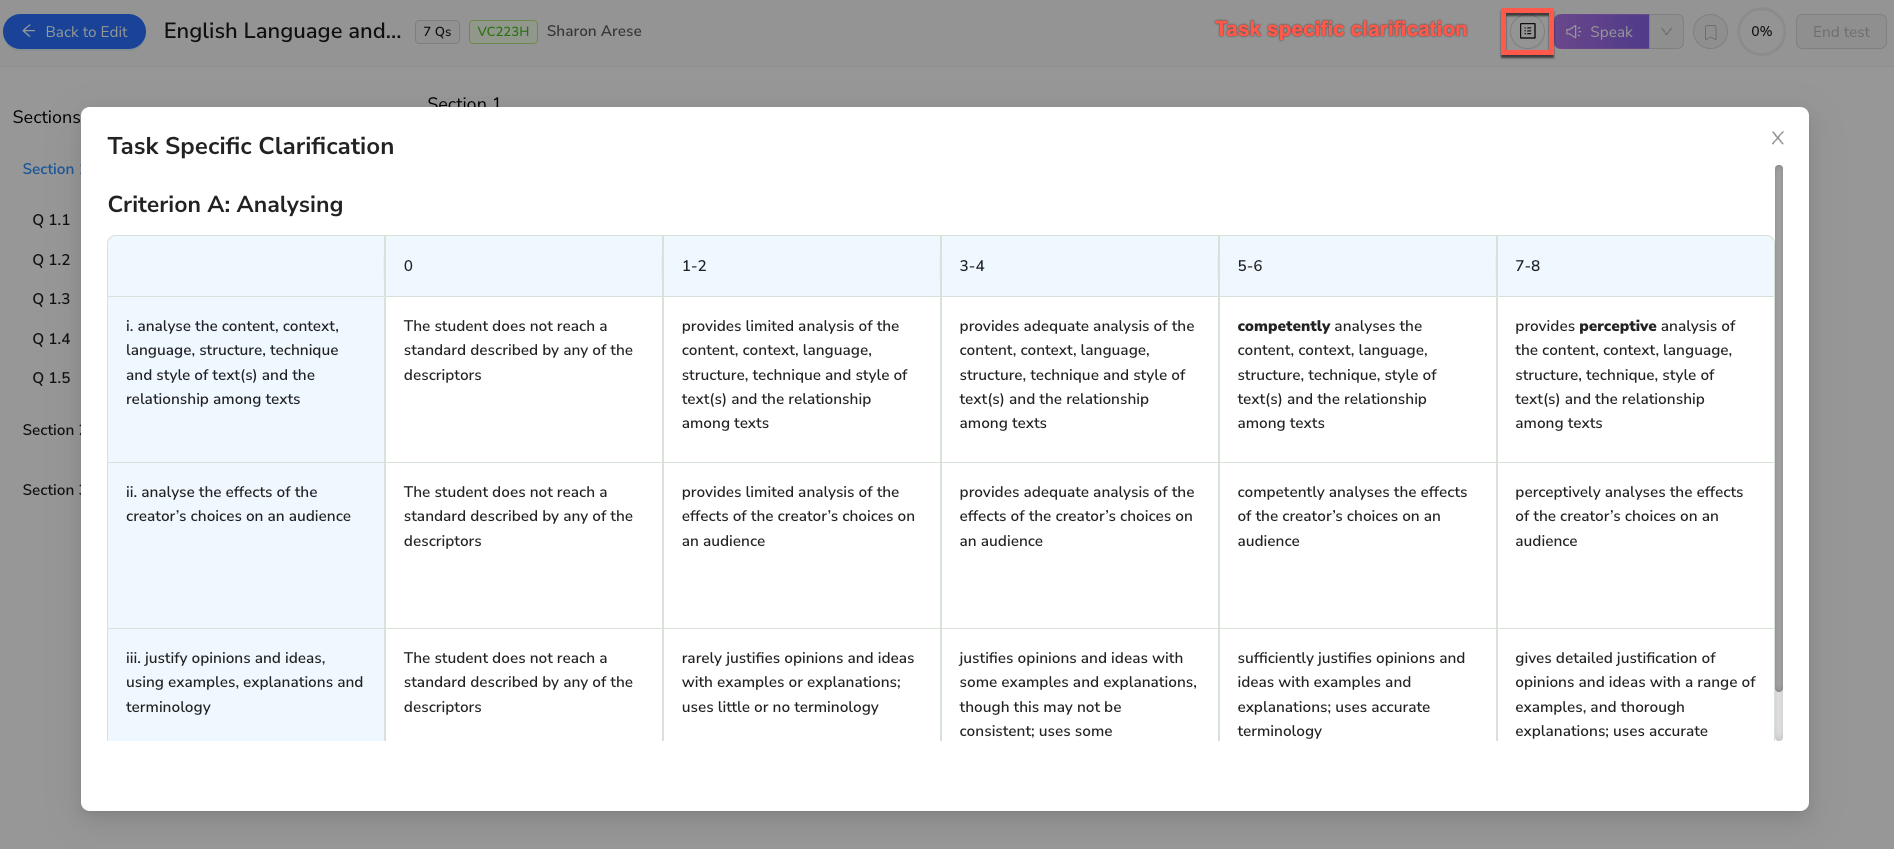1894x849 pixels.
Task: Click the bookmark icon in the header
Action: click(x=1710, y=32)
